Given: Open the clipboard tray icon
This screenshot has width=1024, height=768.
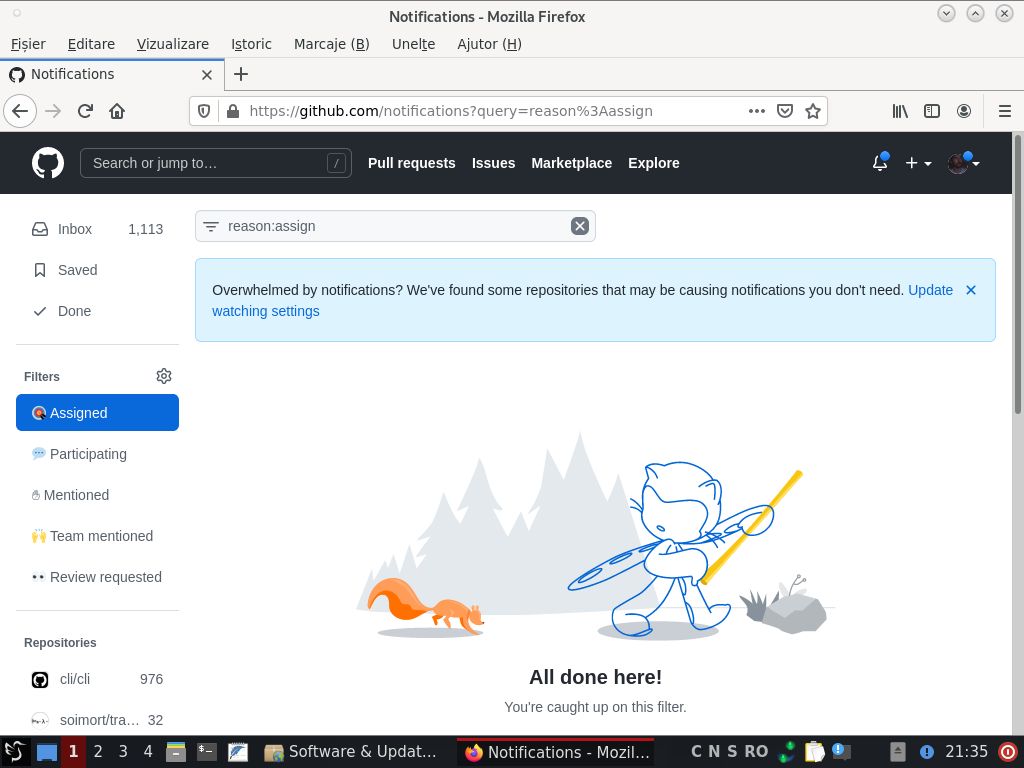Looking at the screenshot, I should 814,752.
